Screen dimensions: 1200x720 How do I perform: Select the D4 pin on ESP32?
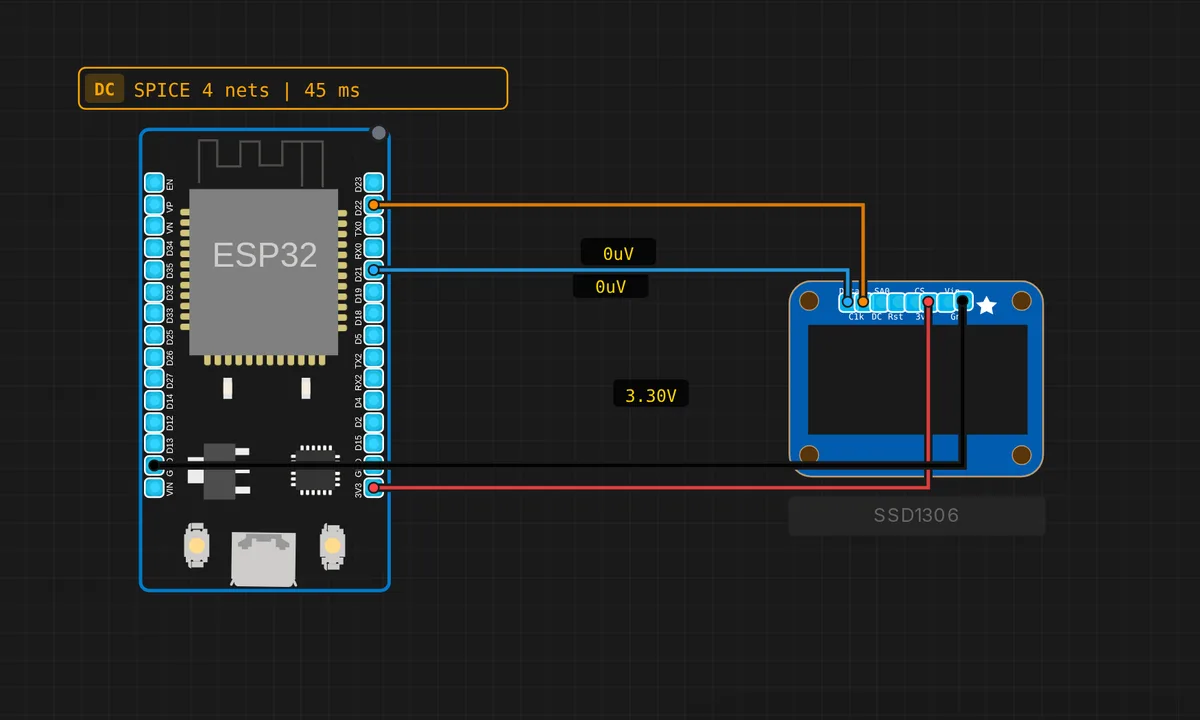pos(373,400)
